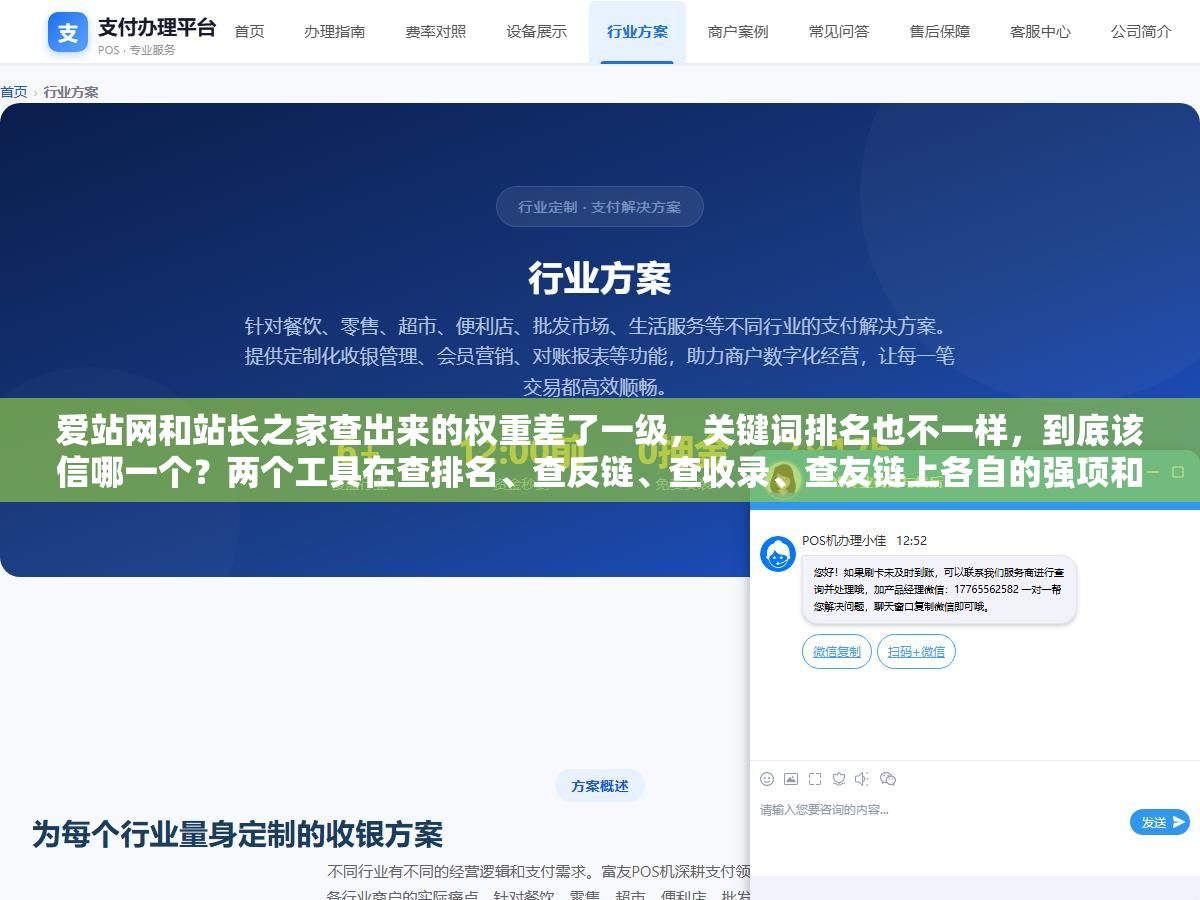
Task: Open the emoji picker in chat
Action: [767, 779]
